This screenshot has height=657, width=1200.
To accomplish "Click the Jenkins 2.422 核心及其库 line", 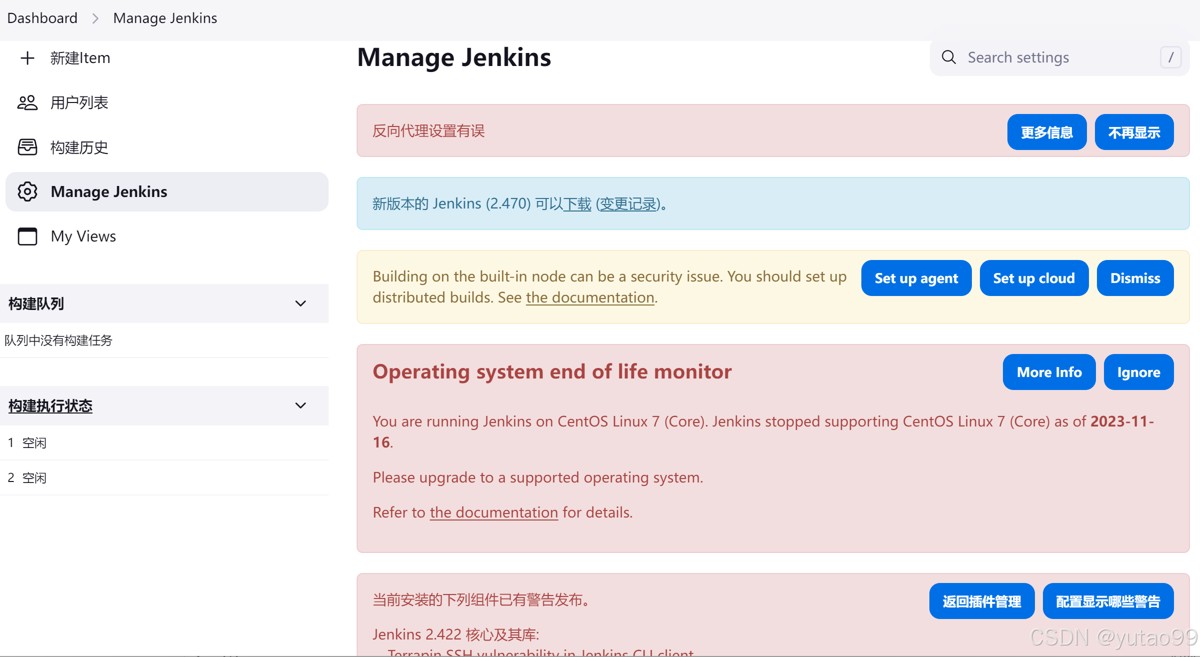I will pyautogui.click(x=455, y=634).
